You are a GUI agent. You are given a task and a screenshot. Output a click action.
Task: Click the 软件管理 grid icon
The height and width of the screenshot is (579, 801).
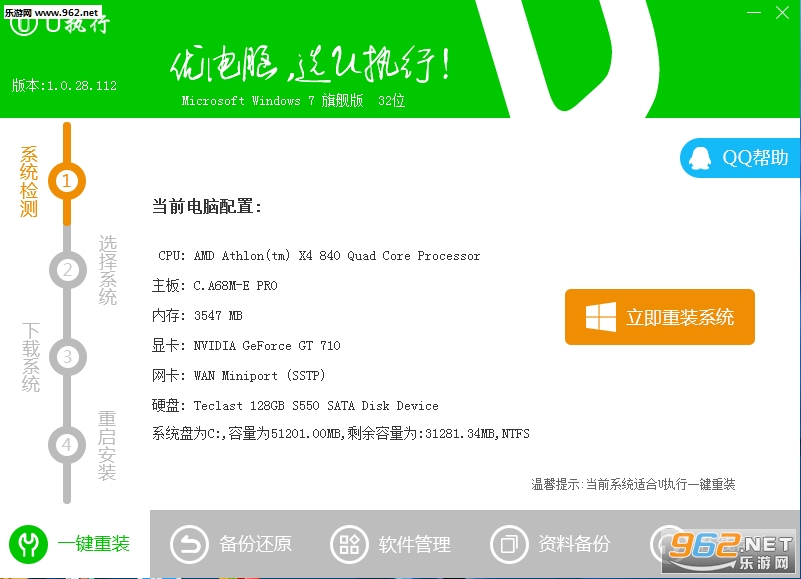click(349, 544)
